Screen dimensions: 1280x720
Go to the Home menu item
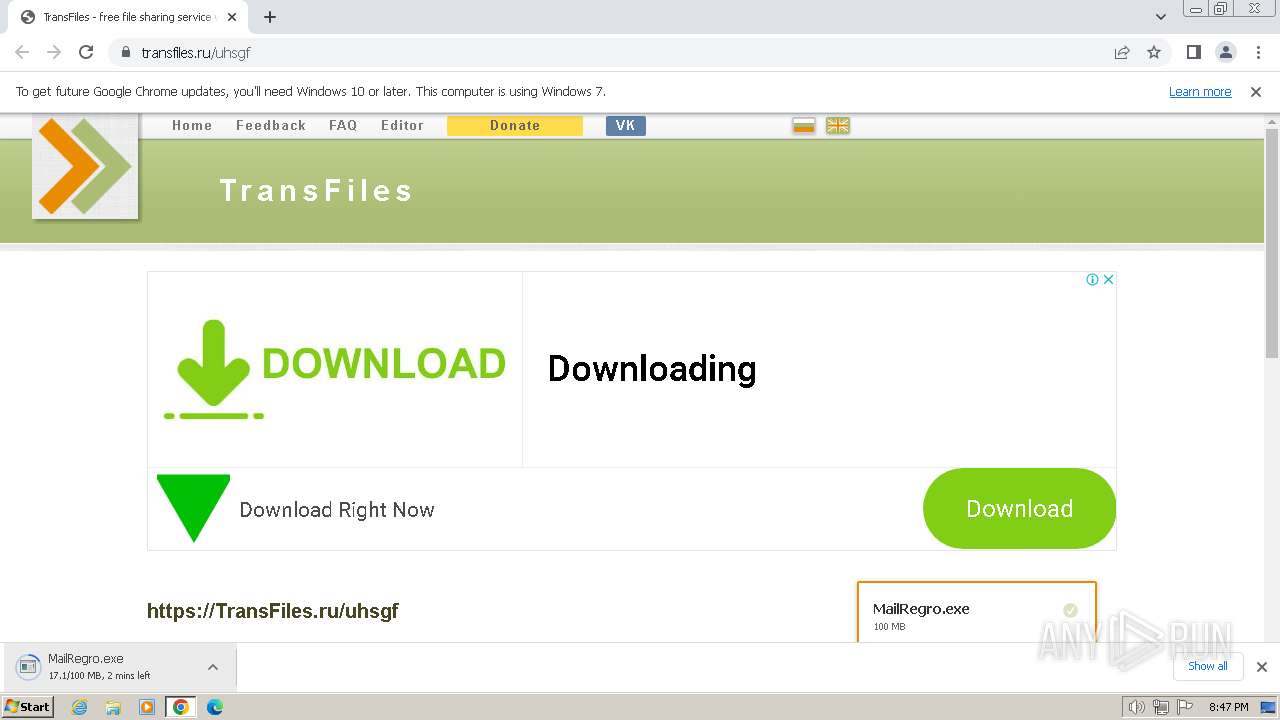[192, 125]
